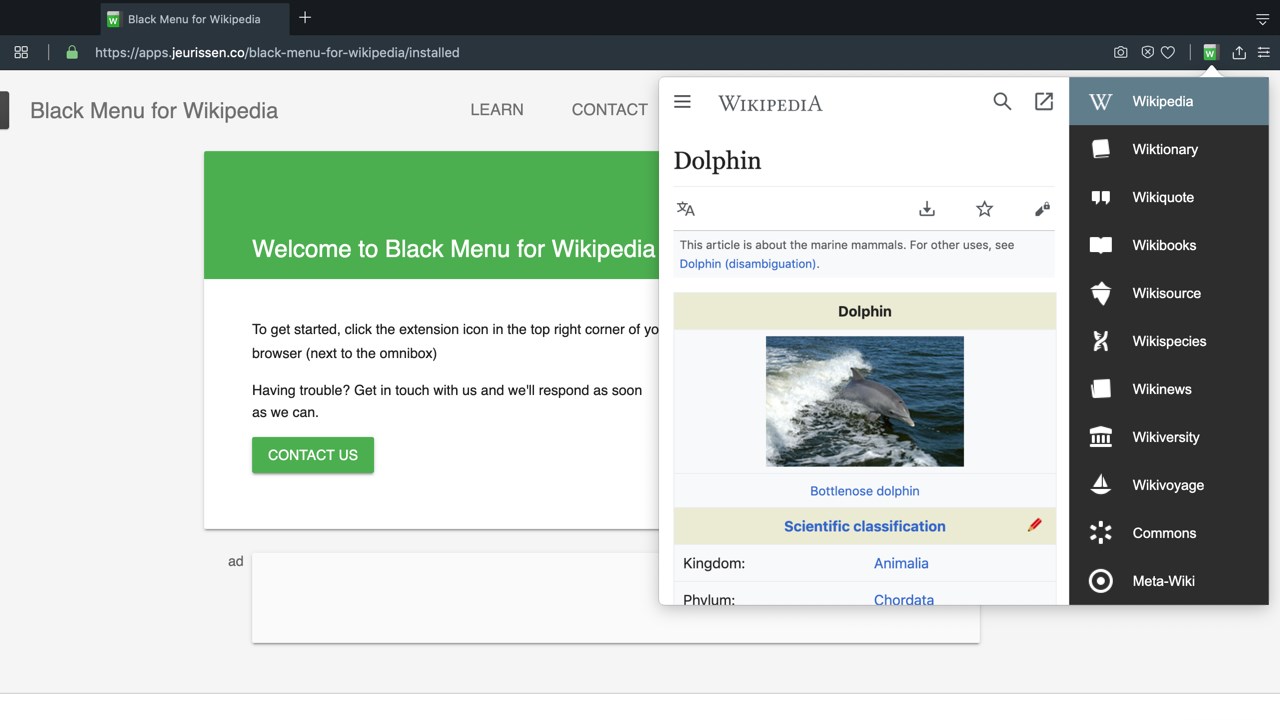This screenshot has height=720, width=1280.
Task: Open the hamburger menu in Wikipedia popup
Action: [x=683, y=102]
